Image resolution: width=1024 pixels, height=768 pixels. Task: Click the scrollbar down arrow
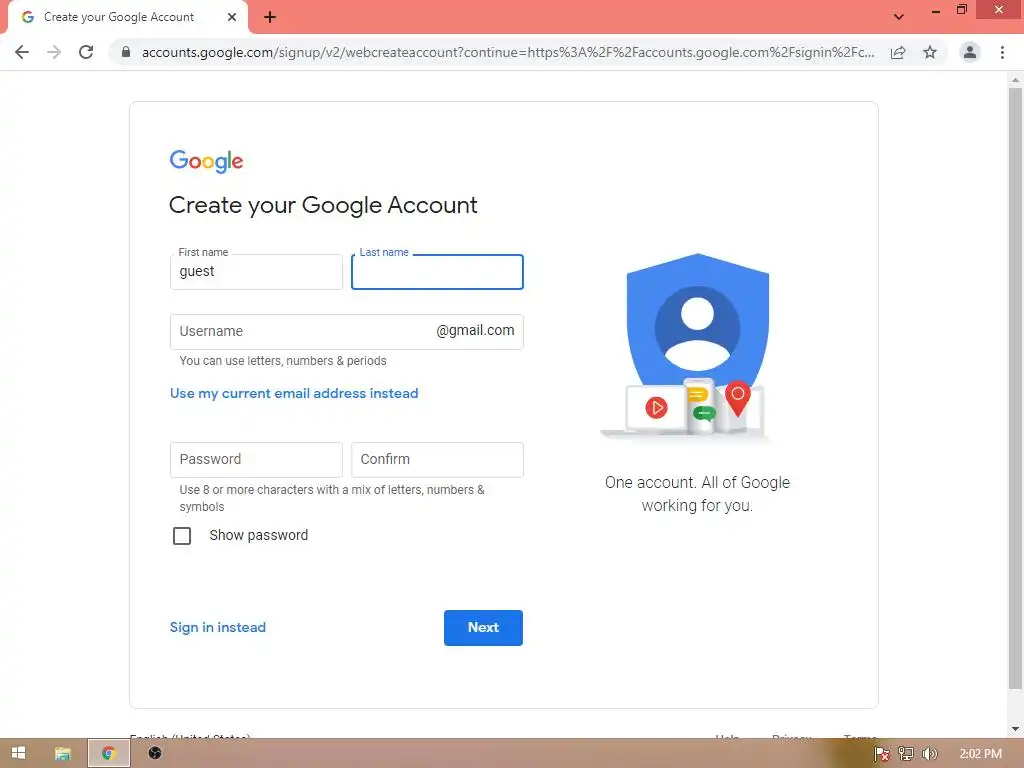tap(1016, 729)
